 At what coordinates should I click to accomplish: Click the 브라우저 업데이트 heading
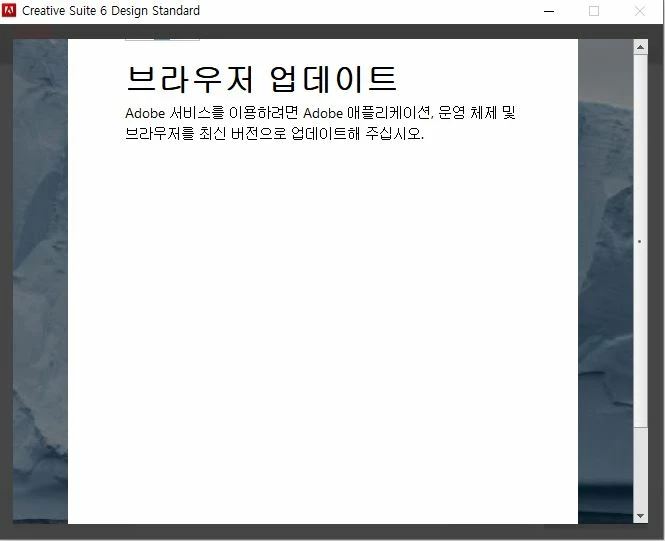point(262,79)
